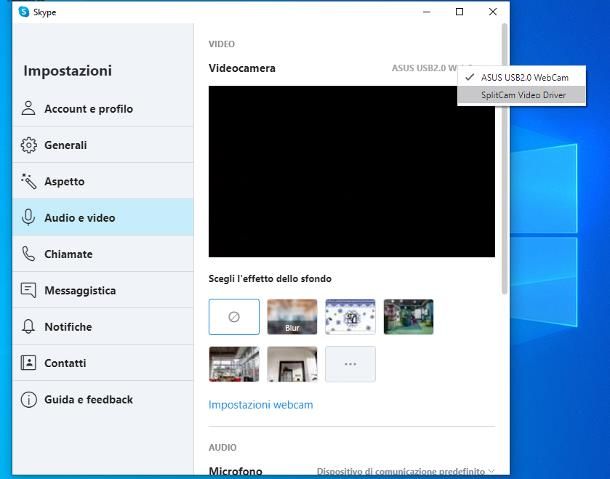Choose the green room background thumbnail
The image size is (610, 479).
[408, 317]
